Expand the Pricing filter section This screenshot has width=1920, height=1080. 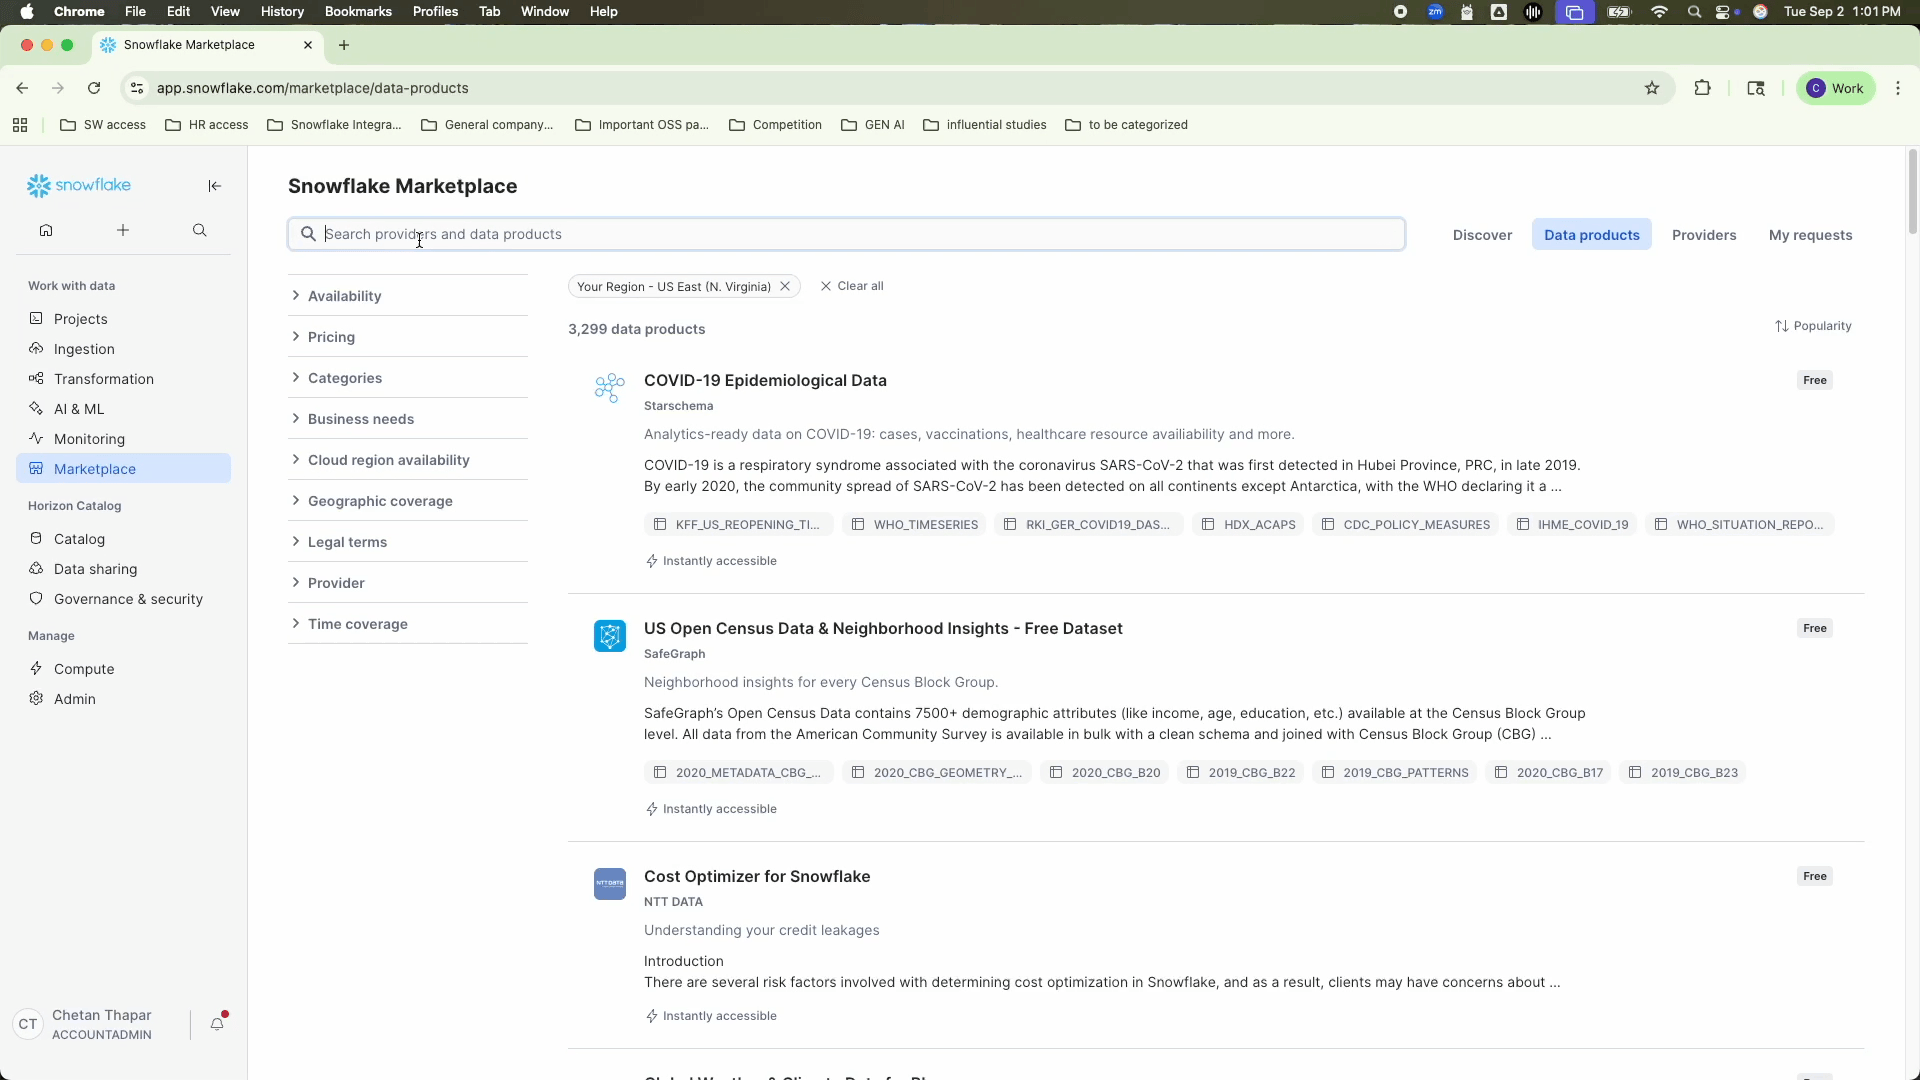coord(331,337)
